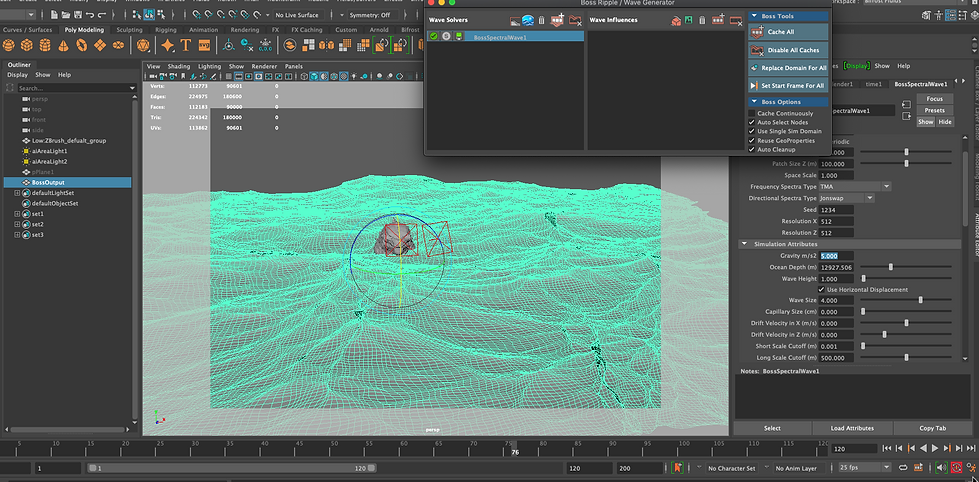Select BossOutput in the Outliner
Viewport: 979px width, 482px height.
tap(67, 182)
